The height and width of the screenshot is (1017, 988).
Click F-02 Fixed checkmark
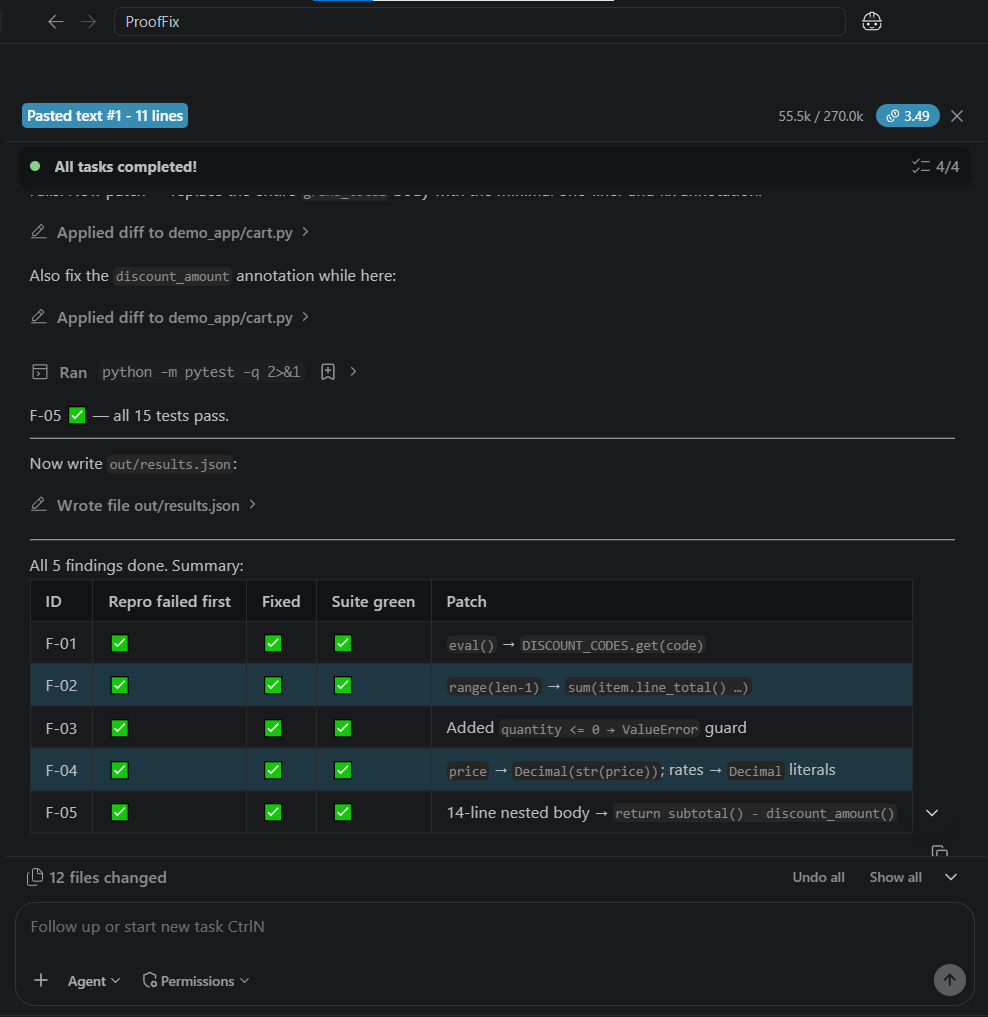273,686
